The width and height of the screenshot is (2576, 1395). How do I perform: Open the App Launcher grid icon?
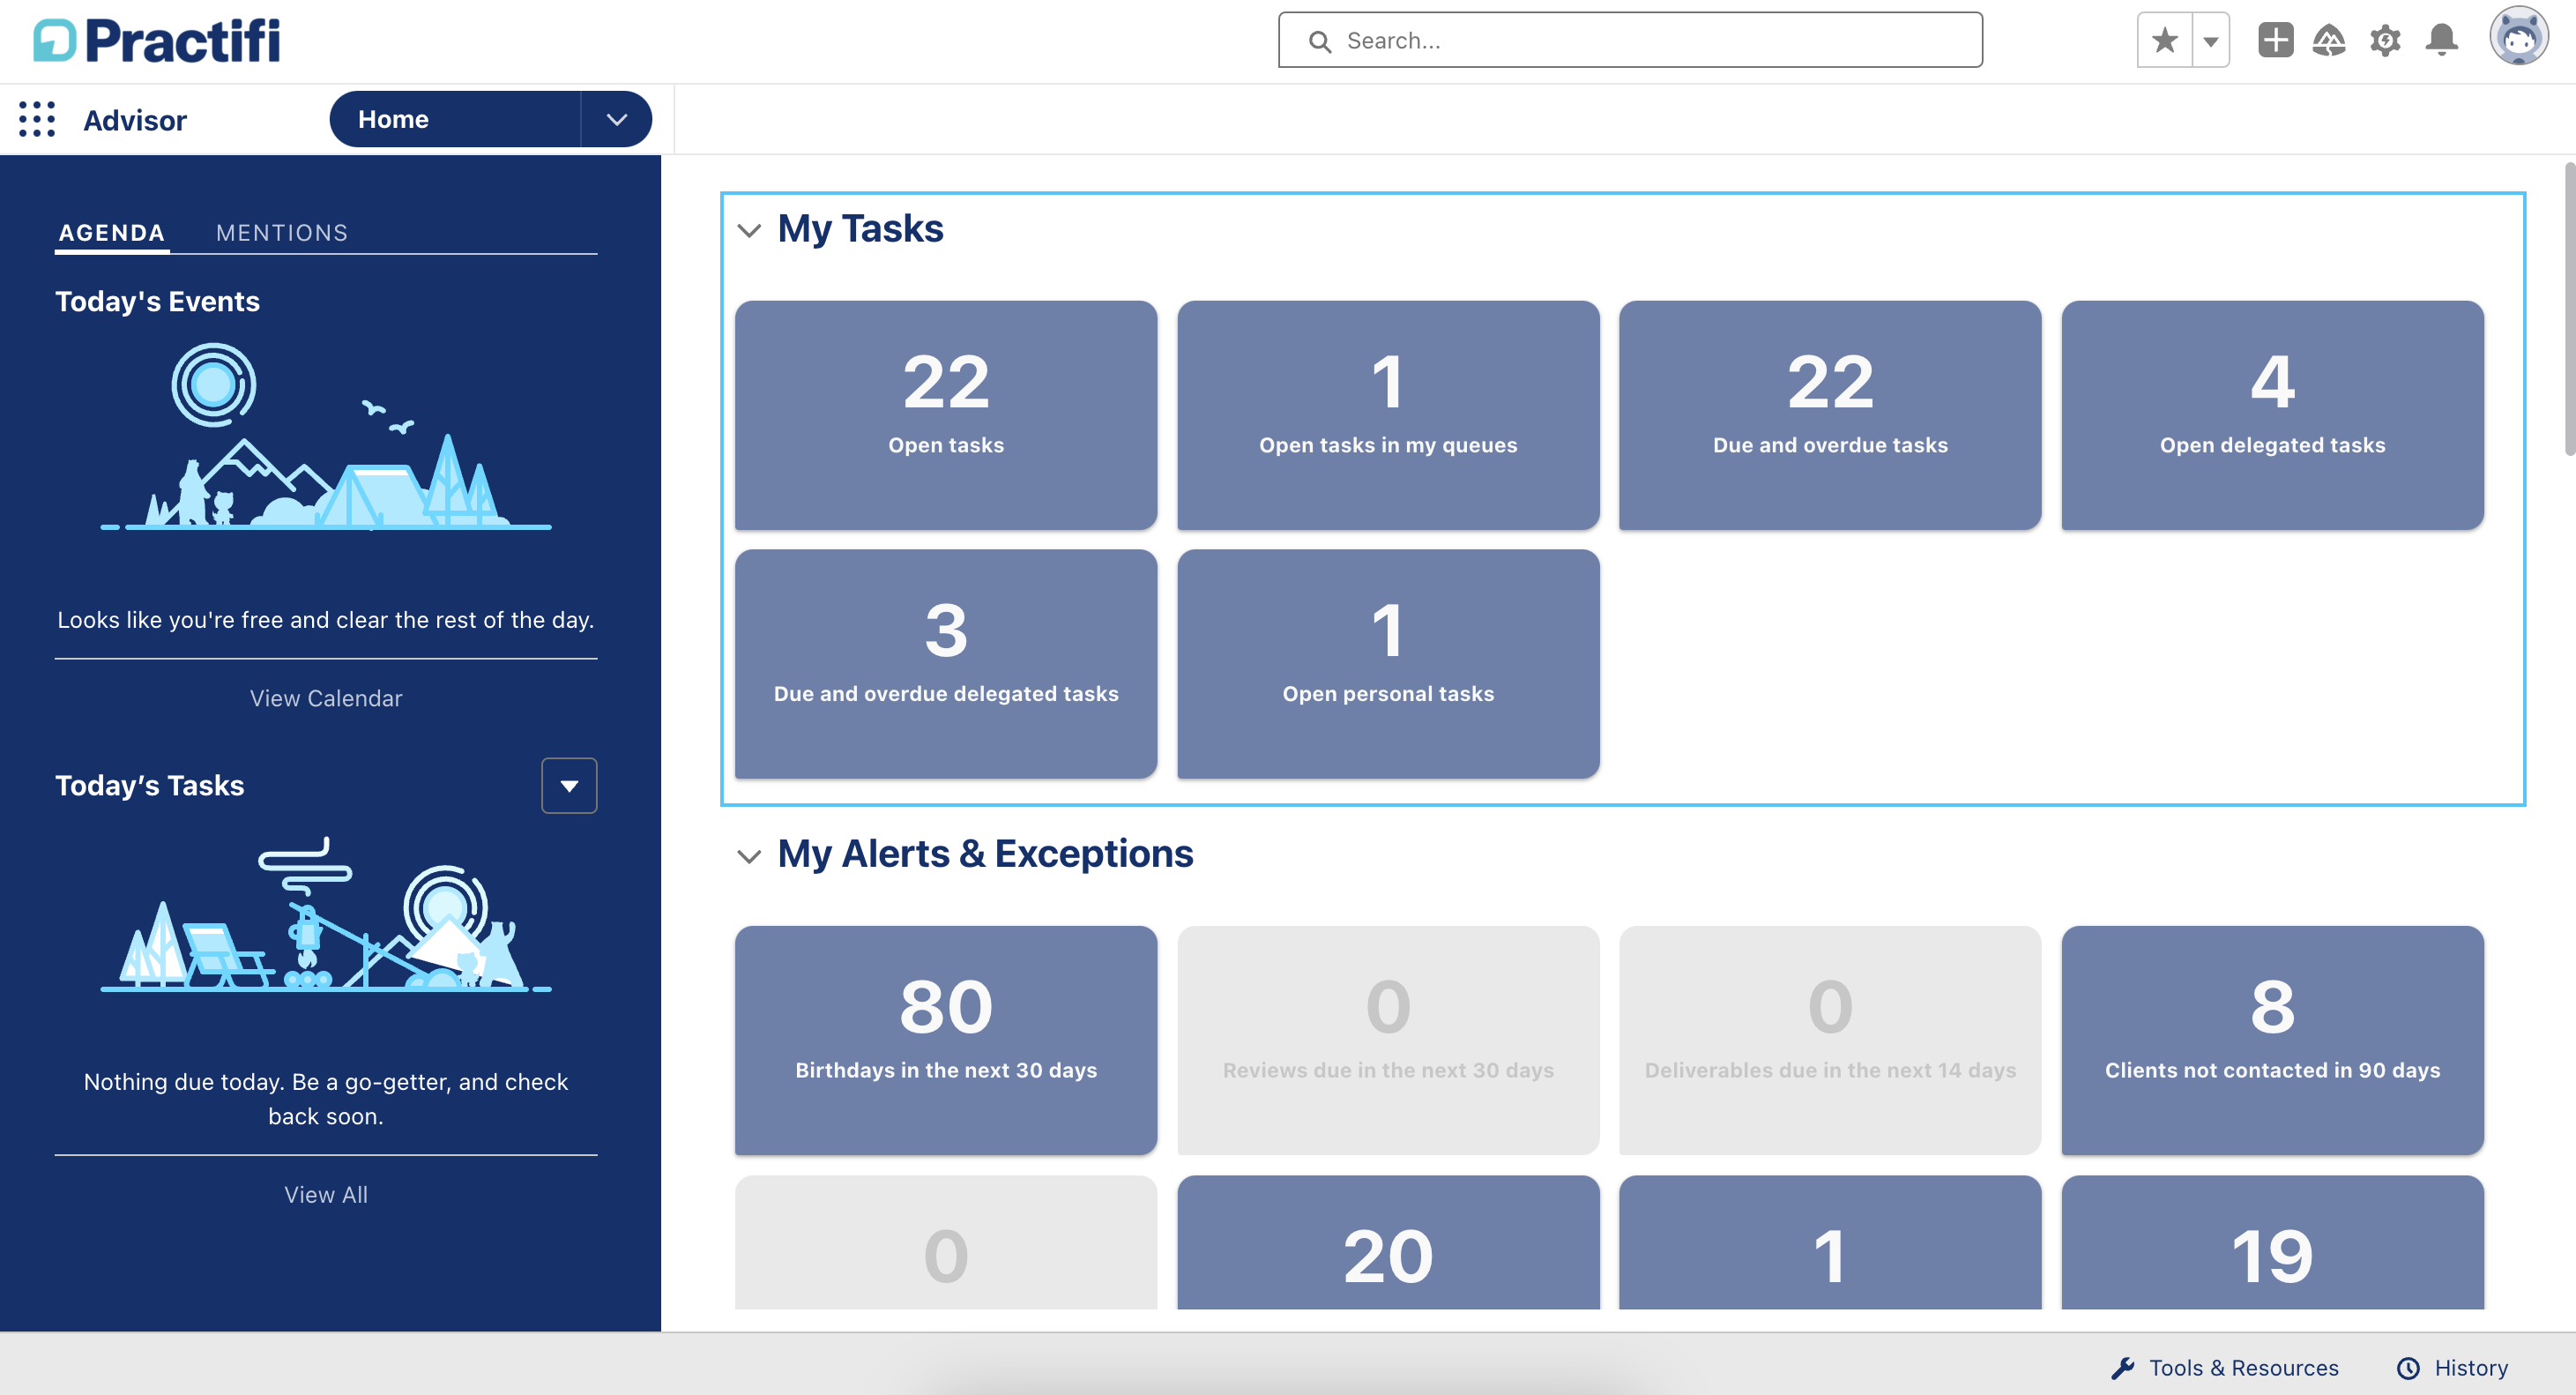[37, 119]
